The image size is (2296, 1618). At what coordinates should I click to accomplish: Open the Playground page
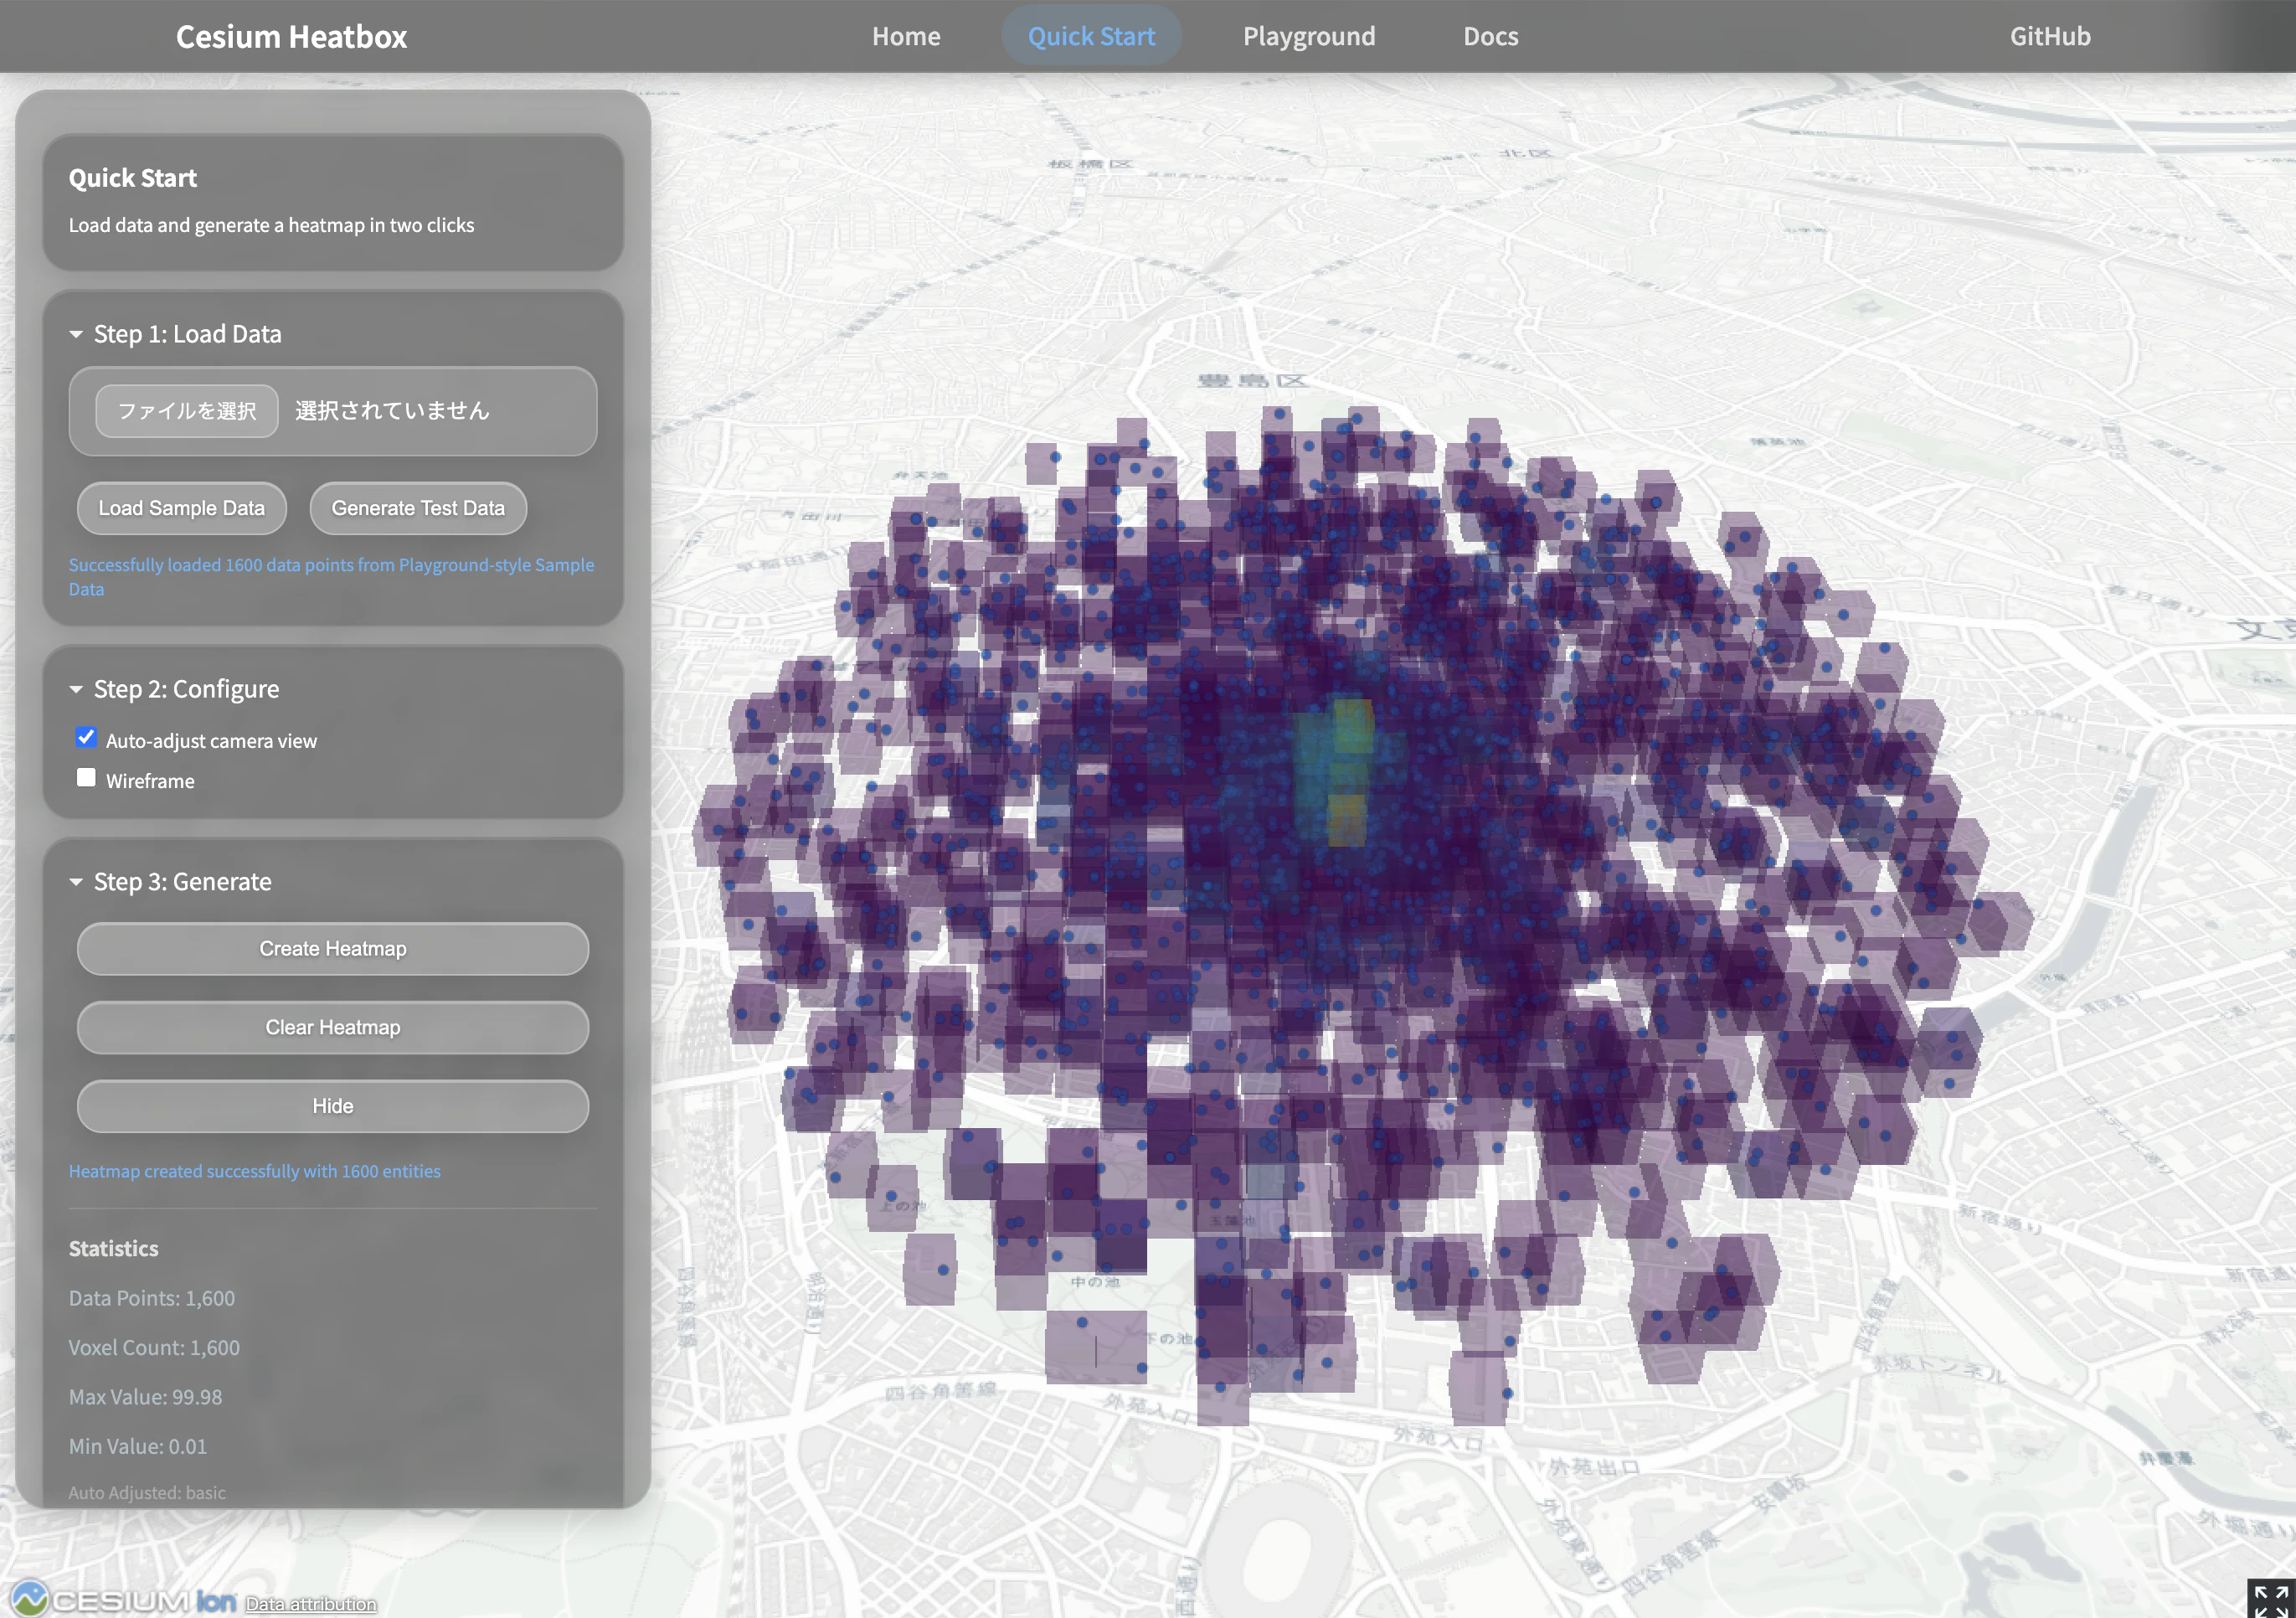pyautogui.click(x=1309, y=36)
